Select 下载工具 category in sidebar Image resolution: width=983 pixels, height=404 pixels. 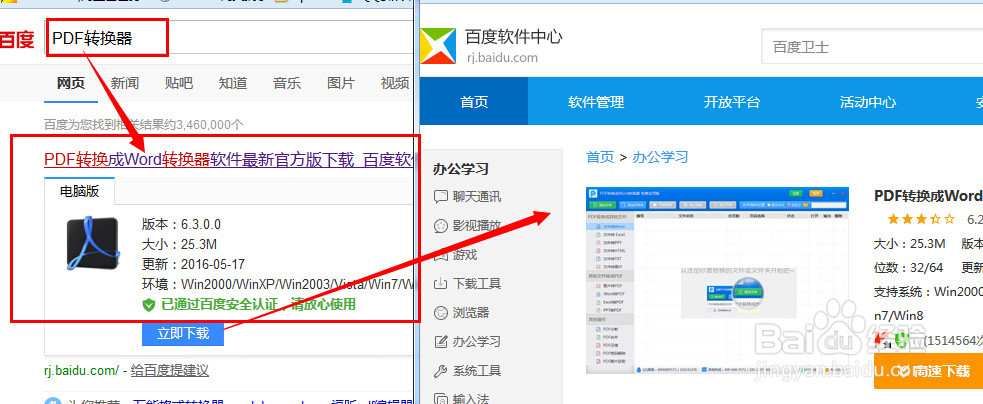coord(476,284)
